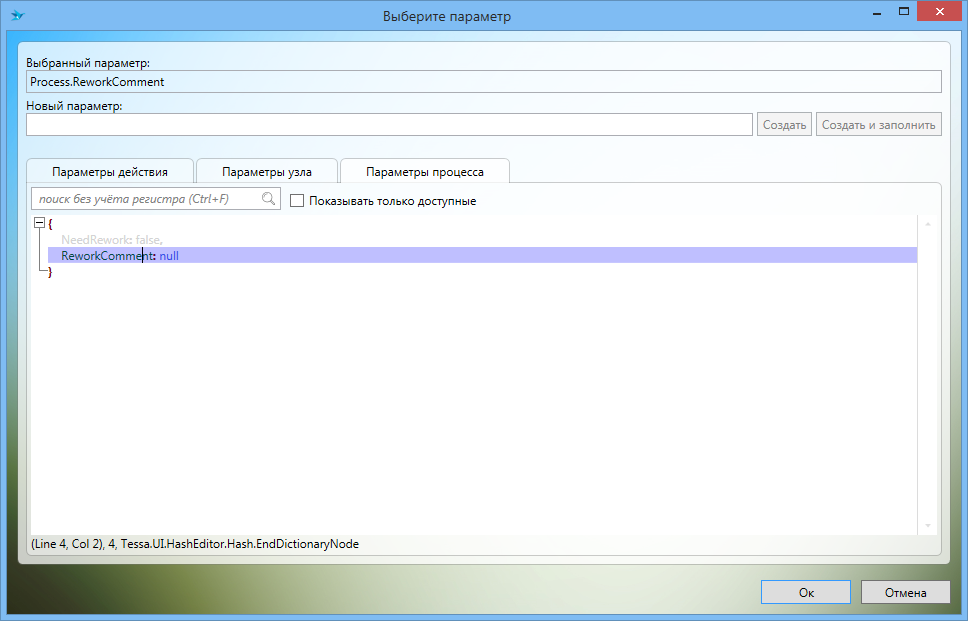Select the NeedRework tree entry
This screenshot has width=968, height=621.
110,240
